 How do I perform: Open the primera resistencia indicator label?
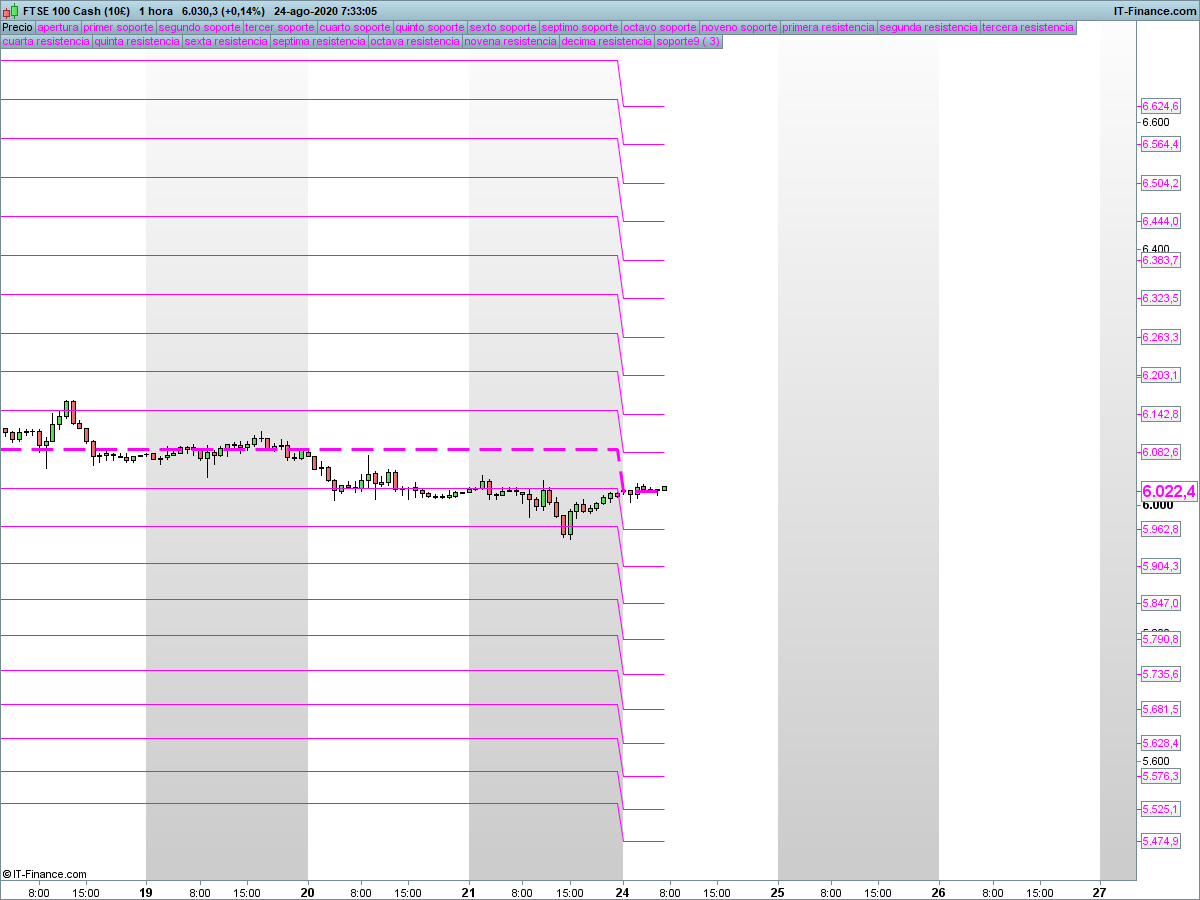(828, 28)
